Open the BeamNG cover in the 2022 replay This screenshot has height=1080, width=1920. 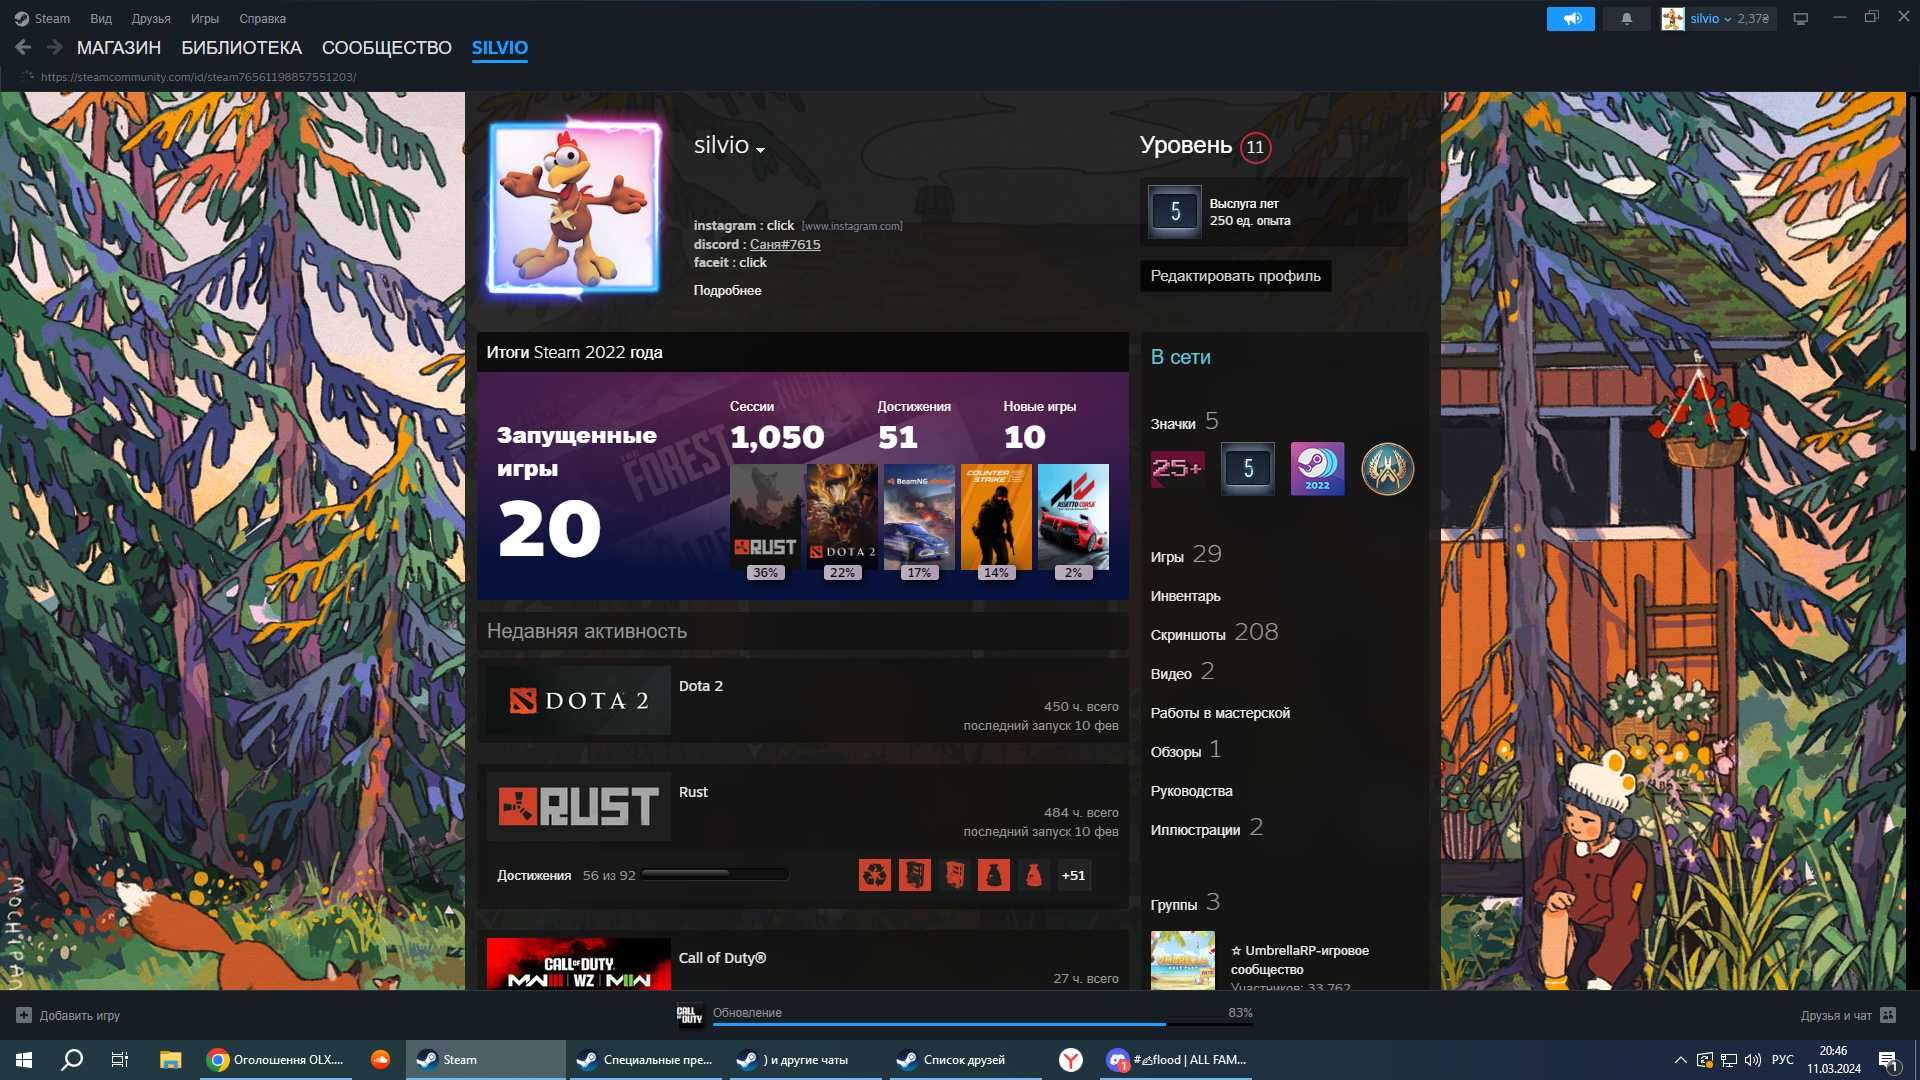919,516
